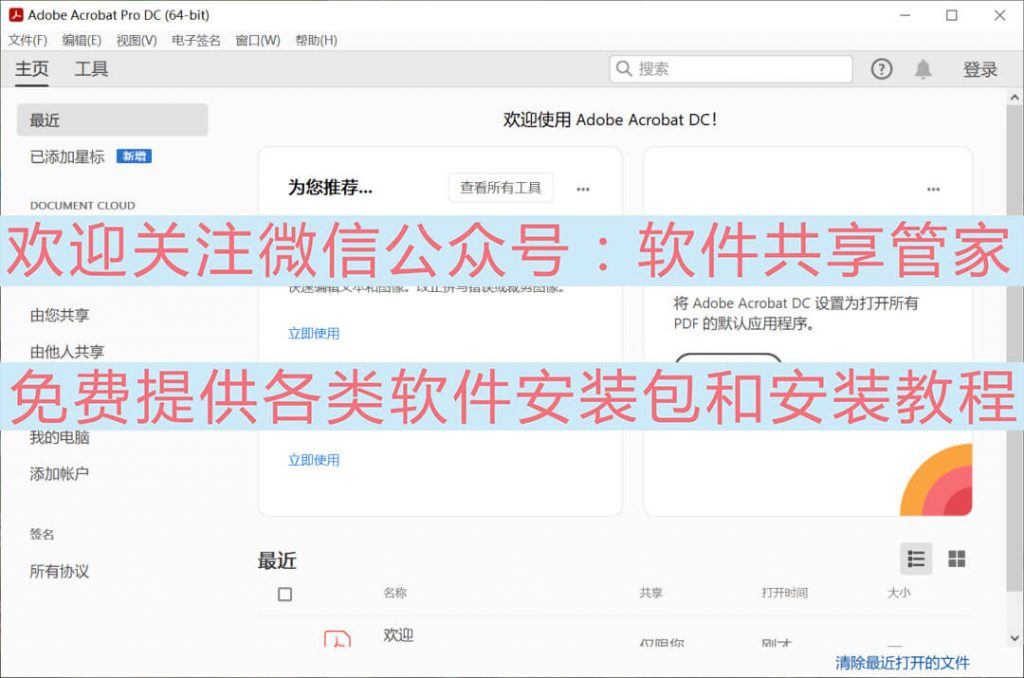Open the 视图(V) menu
1024x678 pixels.
[x=136, y=40]
